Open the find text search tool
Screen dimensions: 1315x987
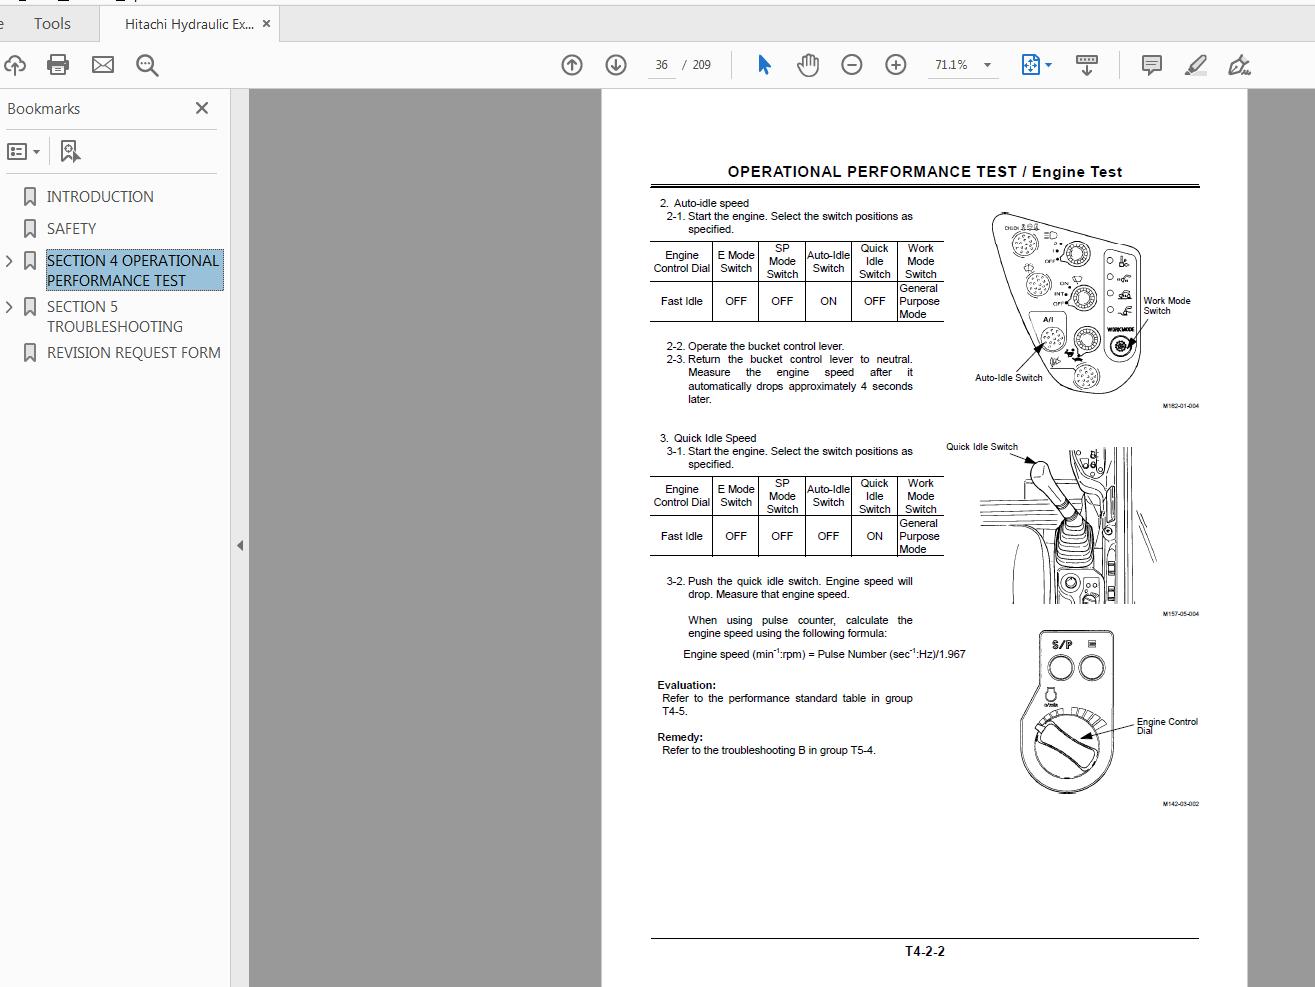[147, 65]
